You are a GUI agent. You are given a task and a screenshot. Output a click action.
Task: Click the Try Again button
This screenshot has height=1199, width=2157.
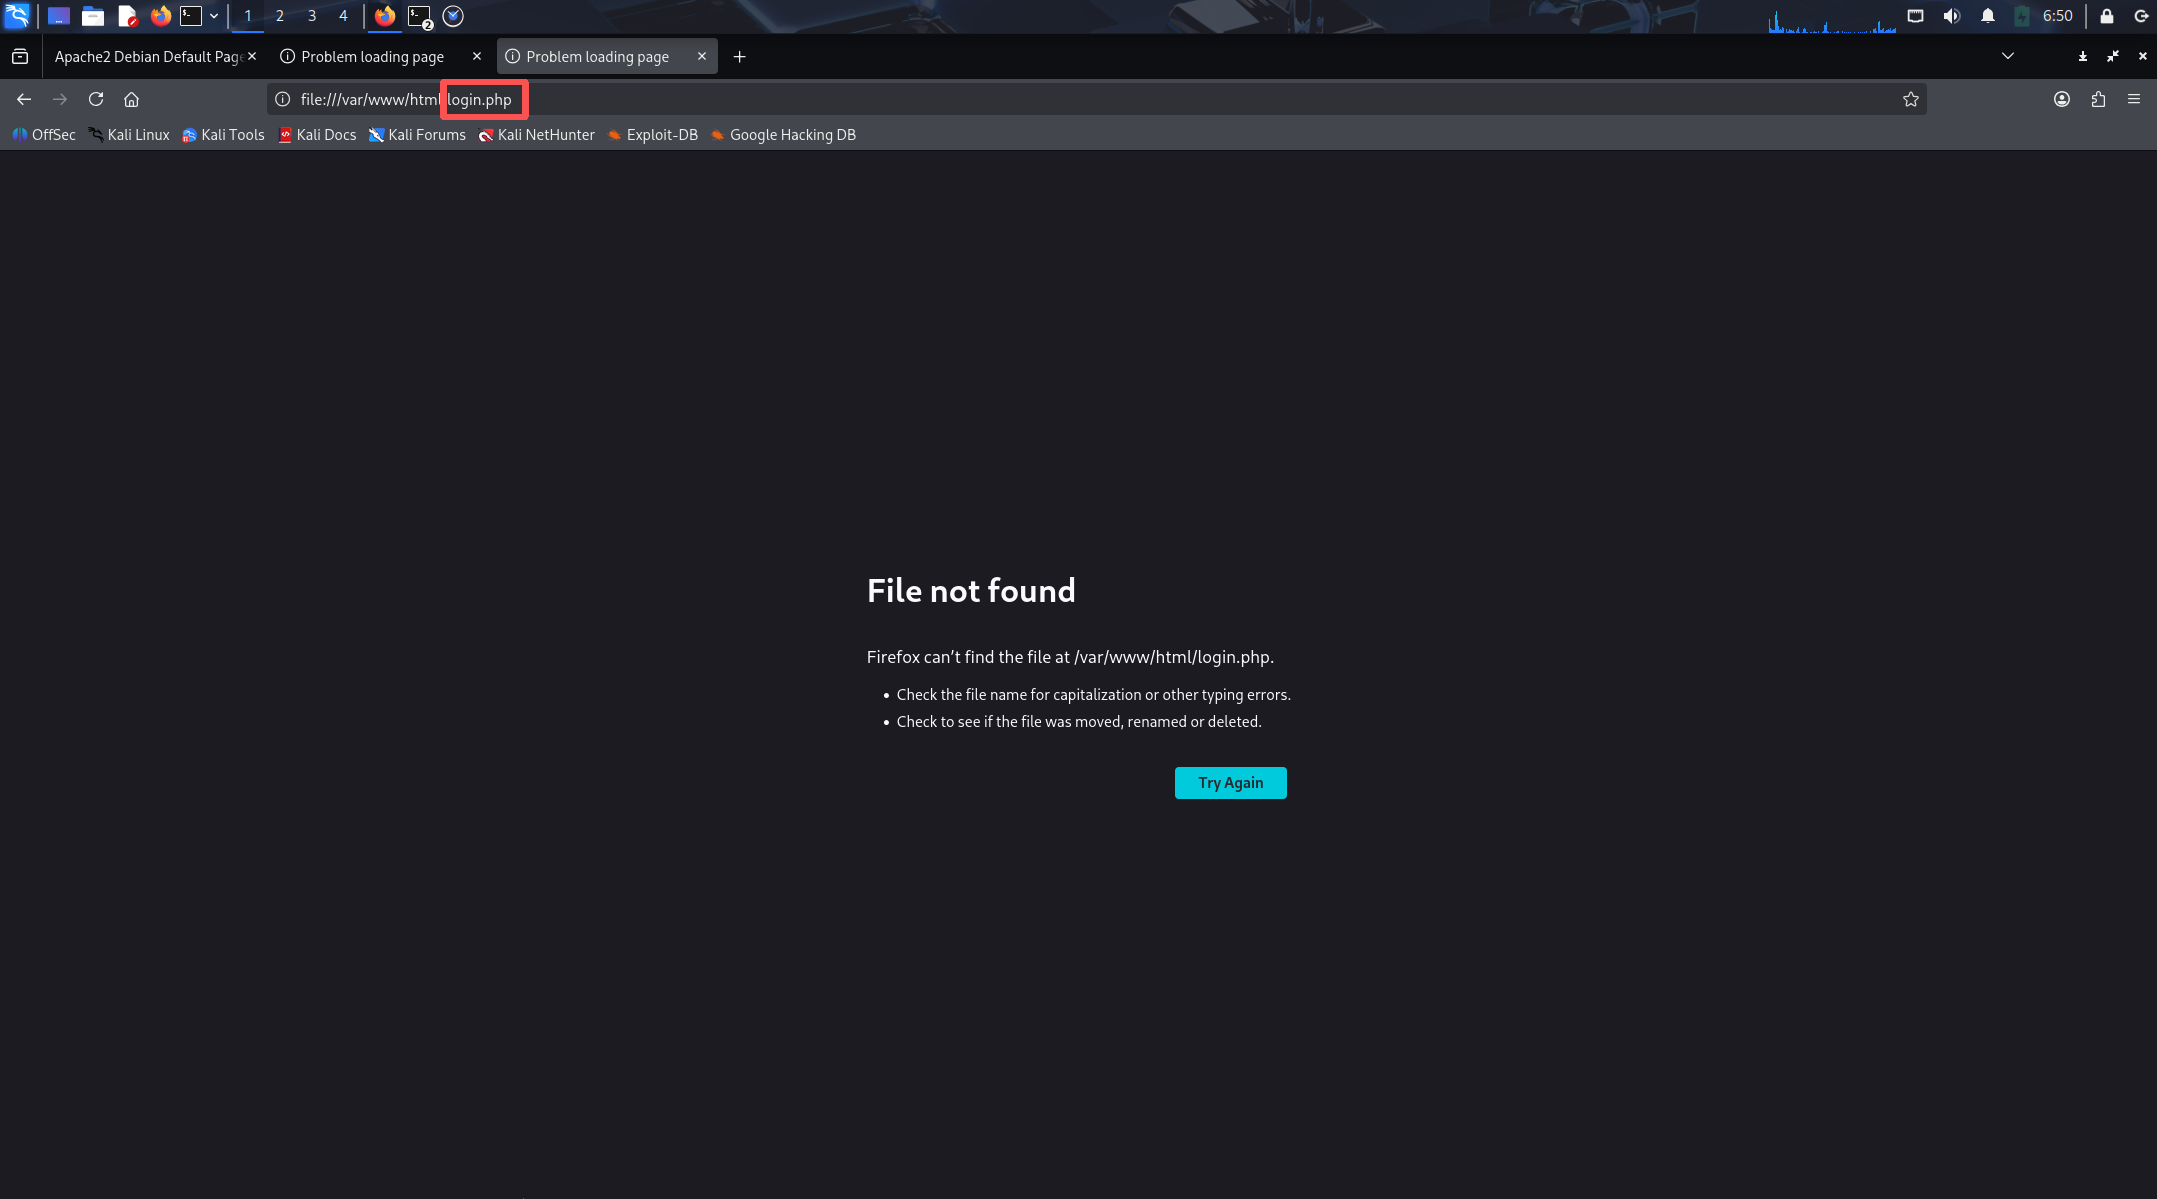click(1230, 783)
